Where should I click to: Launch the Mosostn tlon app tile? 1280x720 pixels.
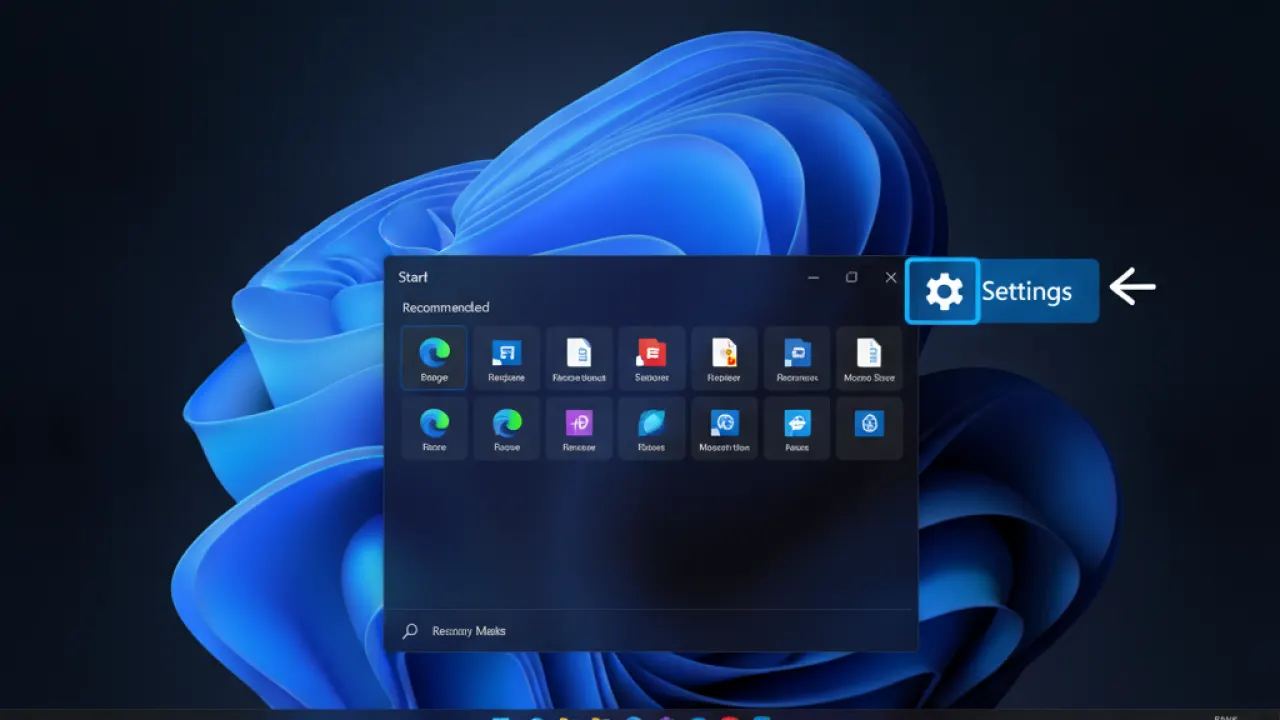click(x=724, y=428)
